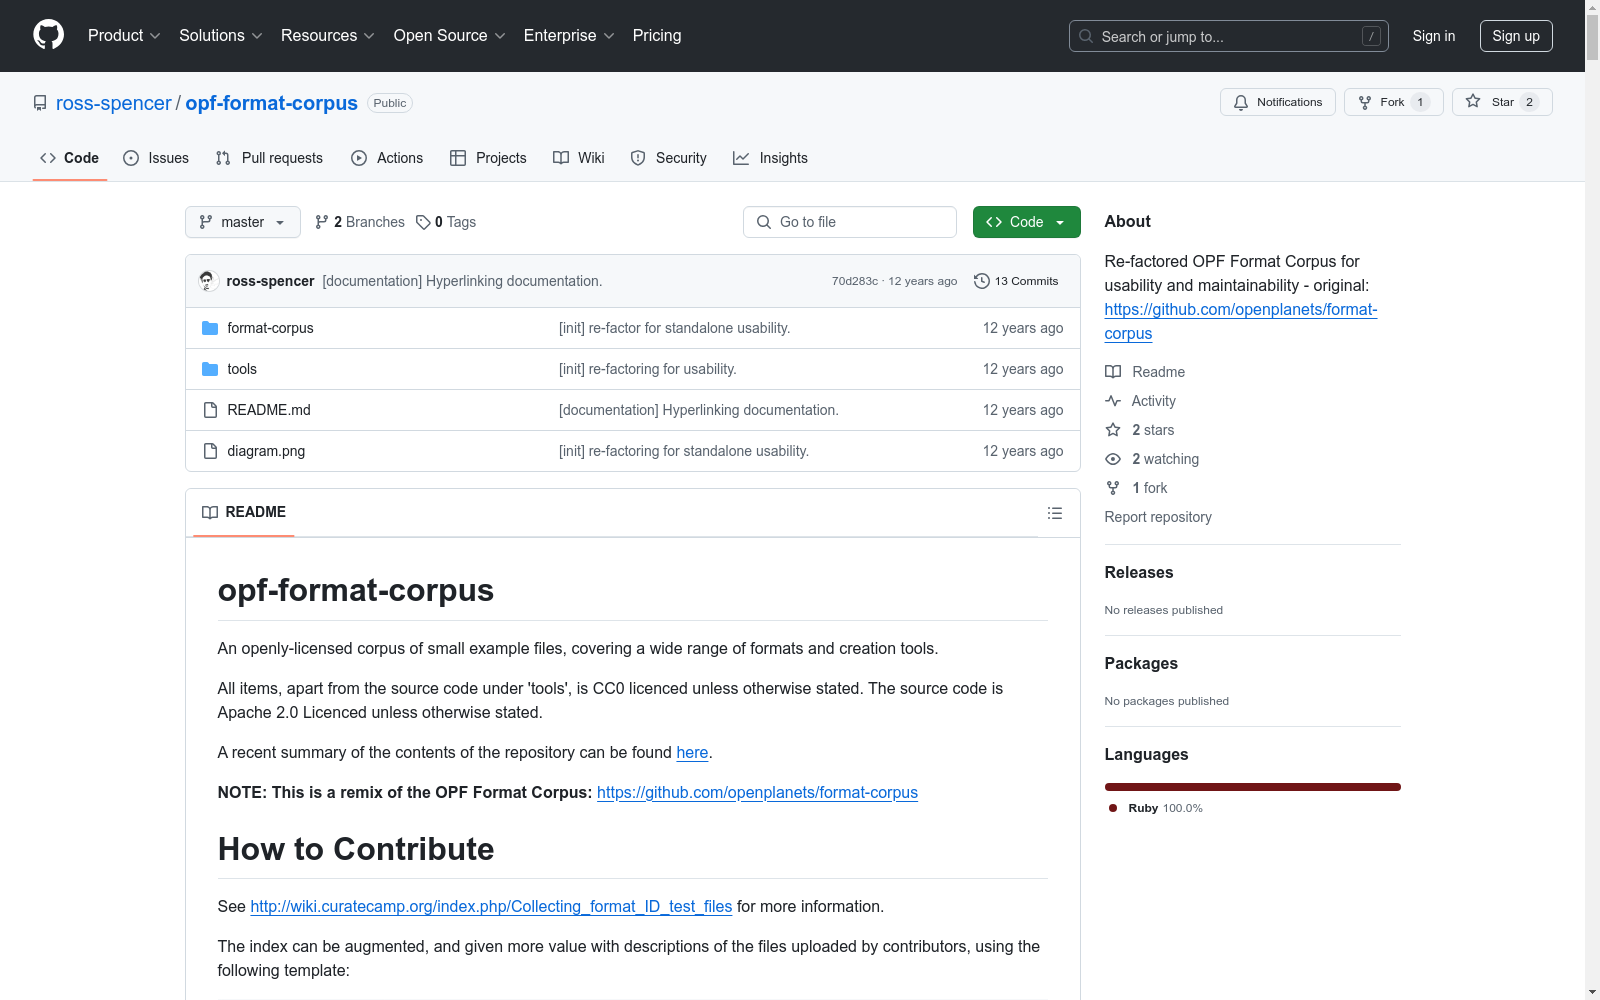Open the green Code dropdown
Viewport: 1600px width, 1000px height.
[x=1027, y=222]
